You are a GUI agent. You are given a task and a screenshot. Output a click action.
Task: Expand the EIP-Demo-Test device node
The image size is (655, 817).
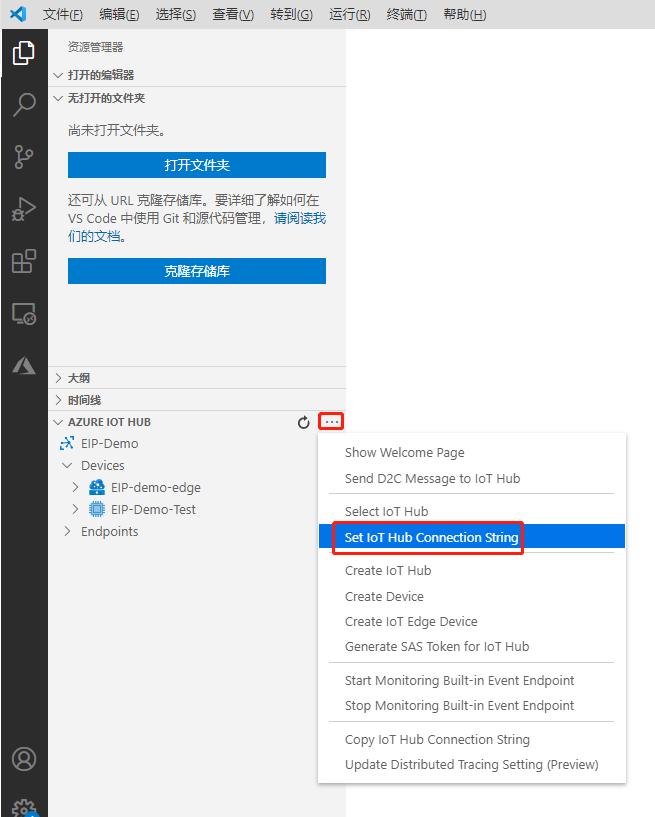pos(75,509)
